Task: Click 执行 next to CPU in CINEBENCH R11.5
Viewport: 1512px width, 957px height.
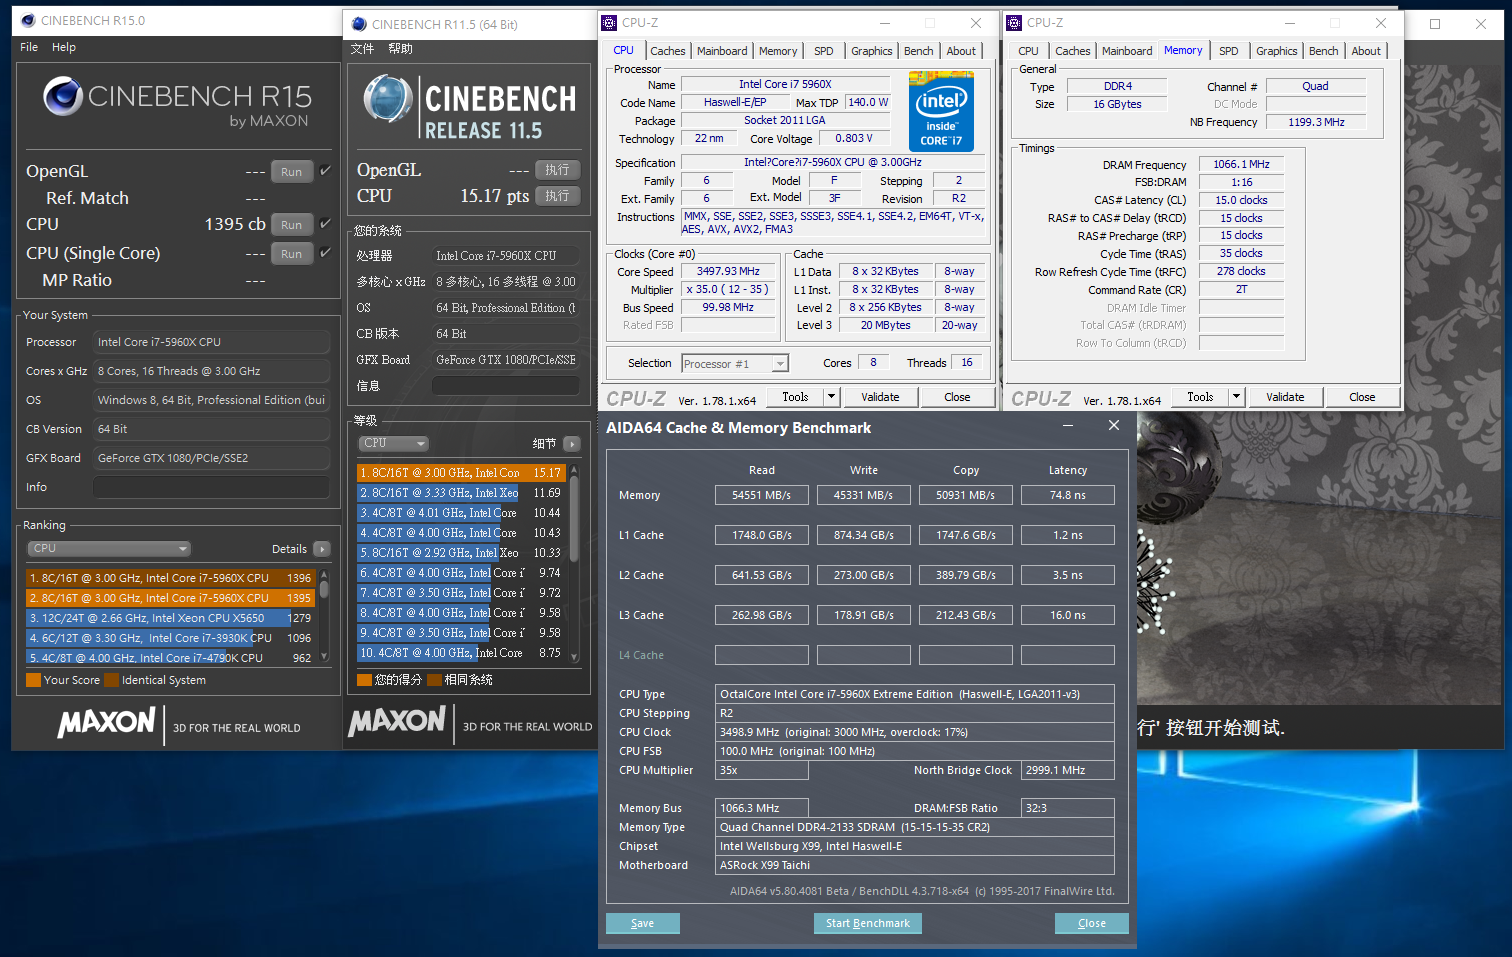Action: [558, 196]
